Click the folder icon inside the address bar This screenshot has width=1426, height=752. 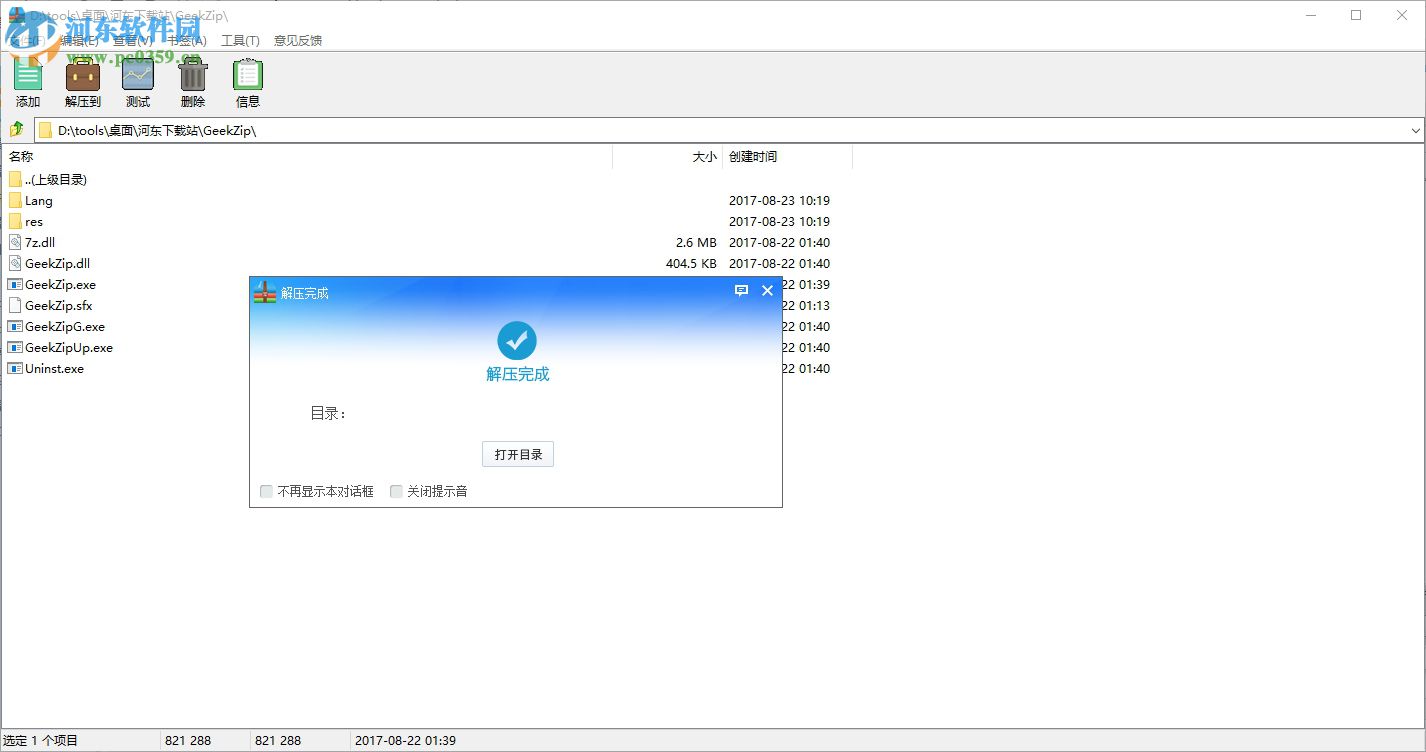45,130
